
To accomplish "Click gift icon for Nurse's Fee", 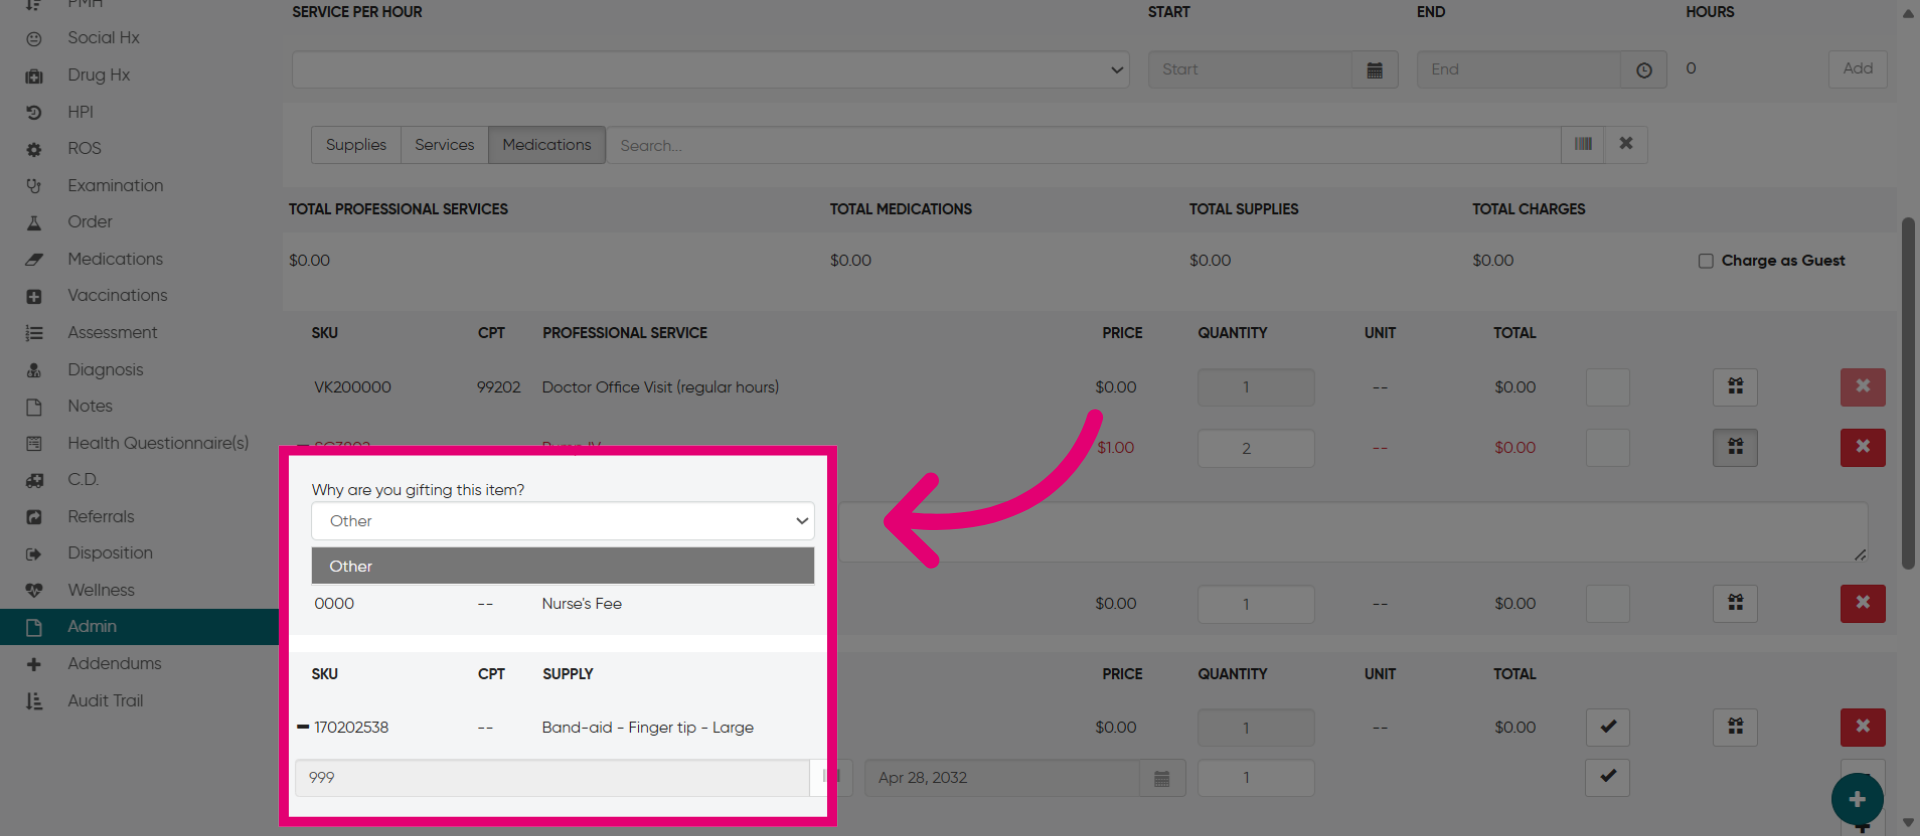I will (1735, 603).
